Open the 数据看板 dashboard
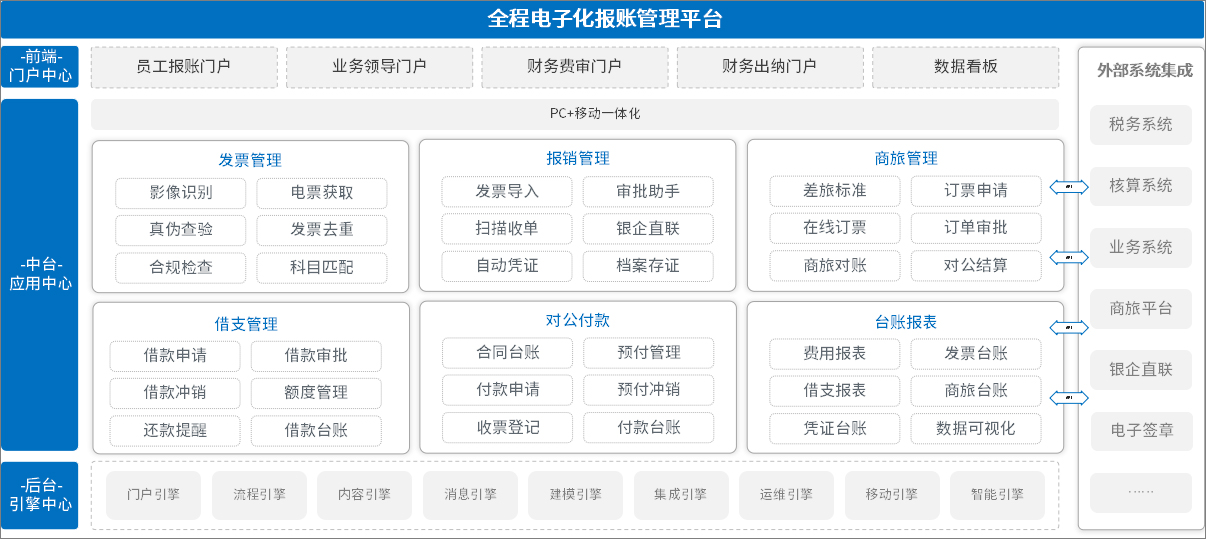The width and height of the screenshot is (1206, 539). pos(965,67)
